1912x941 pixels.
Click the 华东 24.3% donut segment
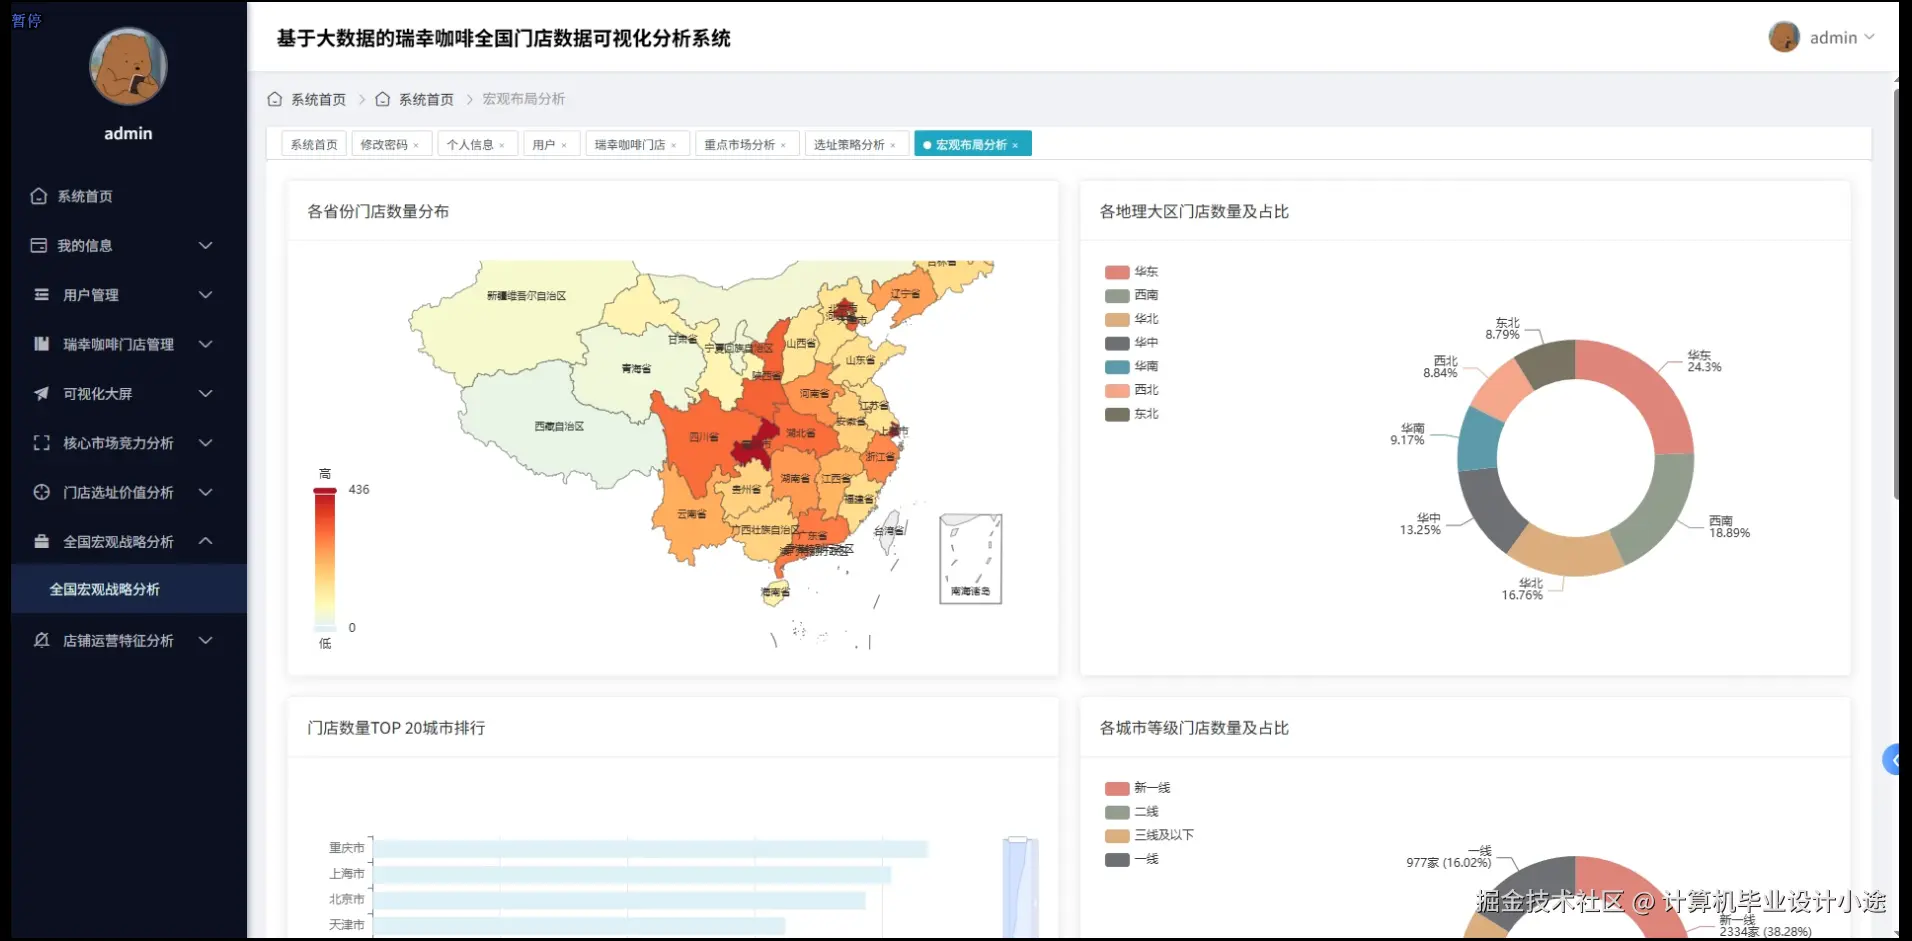(1645, 390)
